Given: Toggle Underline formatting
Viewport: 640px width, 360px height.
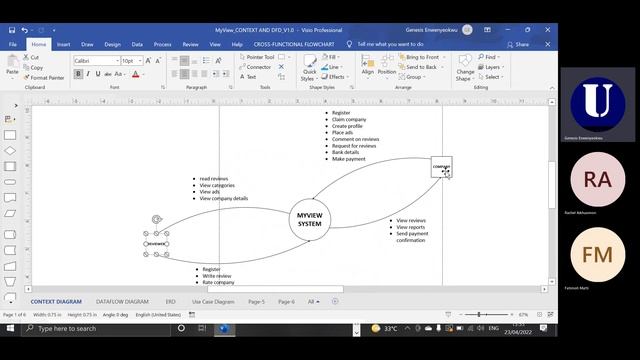Looking at the screenshot, I should click(98, 74).
